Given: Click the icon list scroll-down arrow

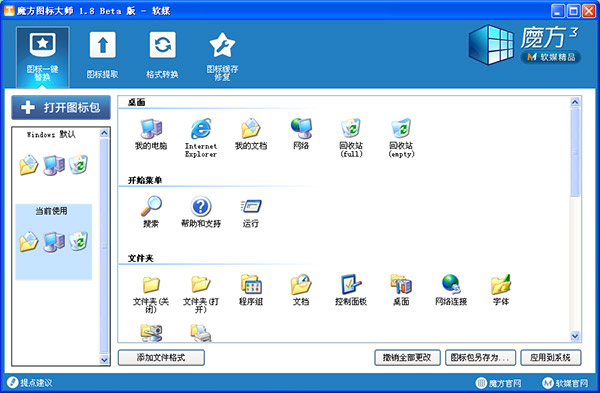Looking at the screenshot, I should tap(575, 336).
